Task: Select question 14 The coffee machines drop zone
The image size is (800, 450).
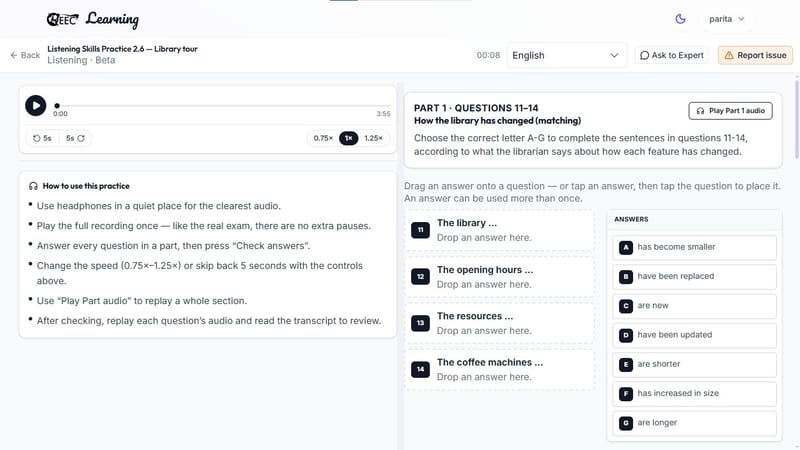Action: tap(499, 369)
